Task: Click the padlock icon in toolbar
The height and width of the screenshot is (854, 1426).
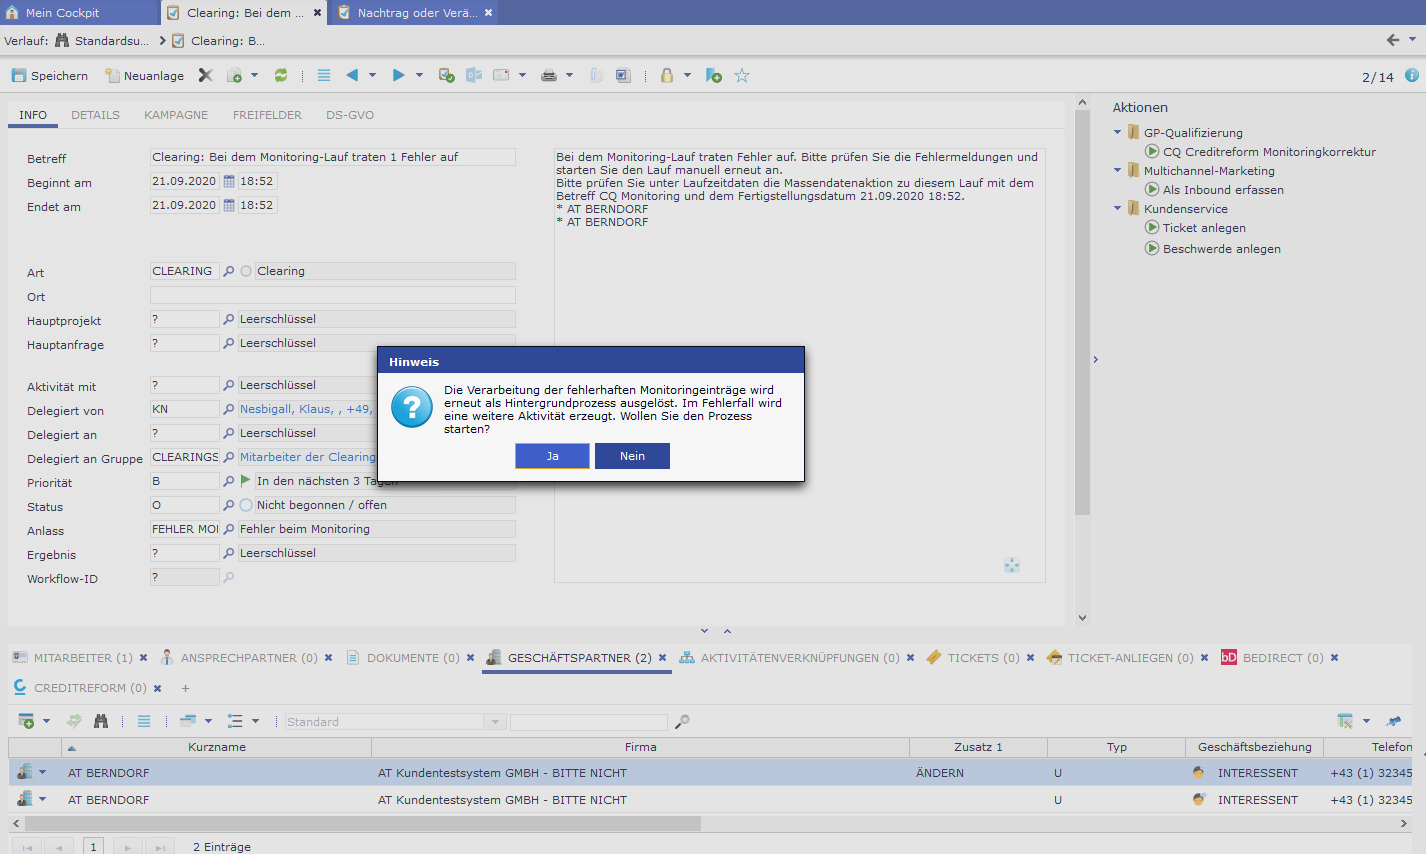Action: tap(666, 76)
